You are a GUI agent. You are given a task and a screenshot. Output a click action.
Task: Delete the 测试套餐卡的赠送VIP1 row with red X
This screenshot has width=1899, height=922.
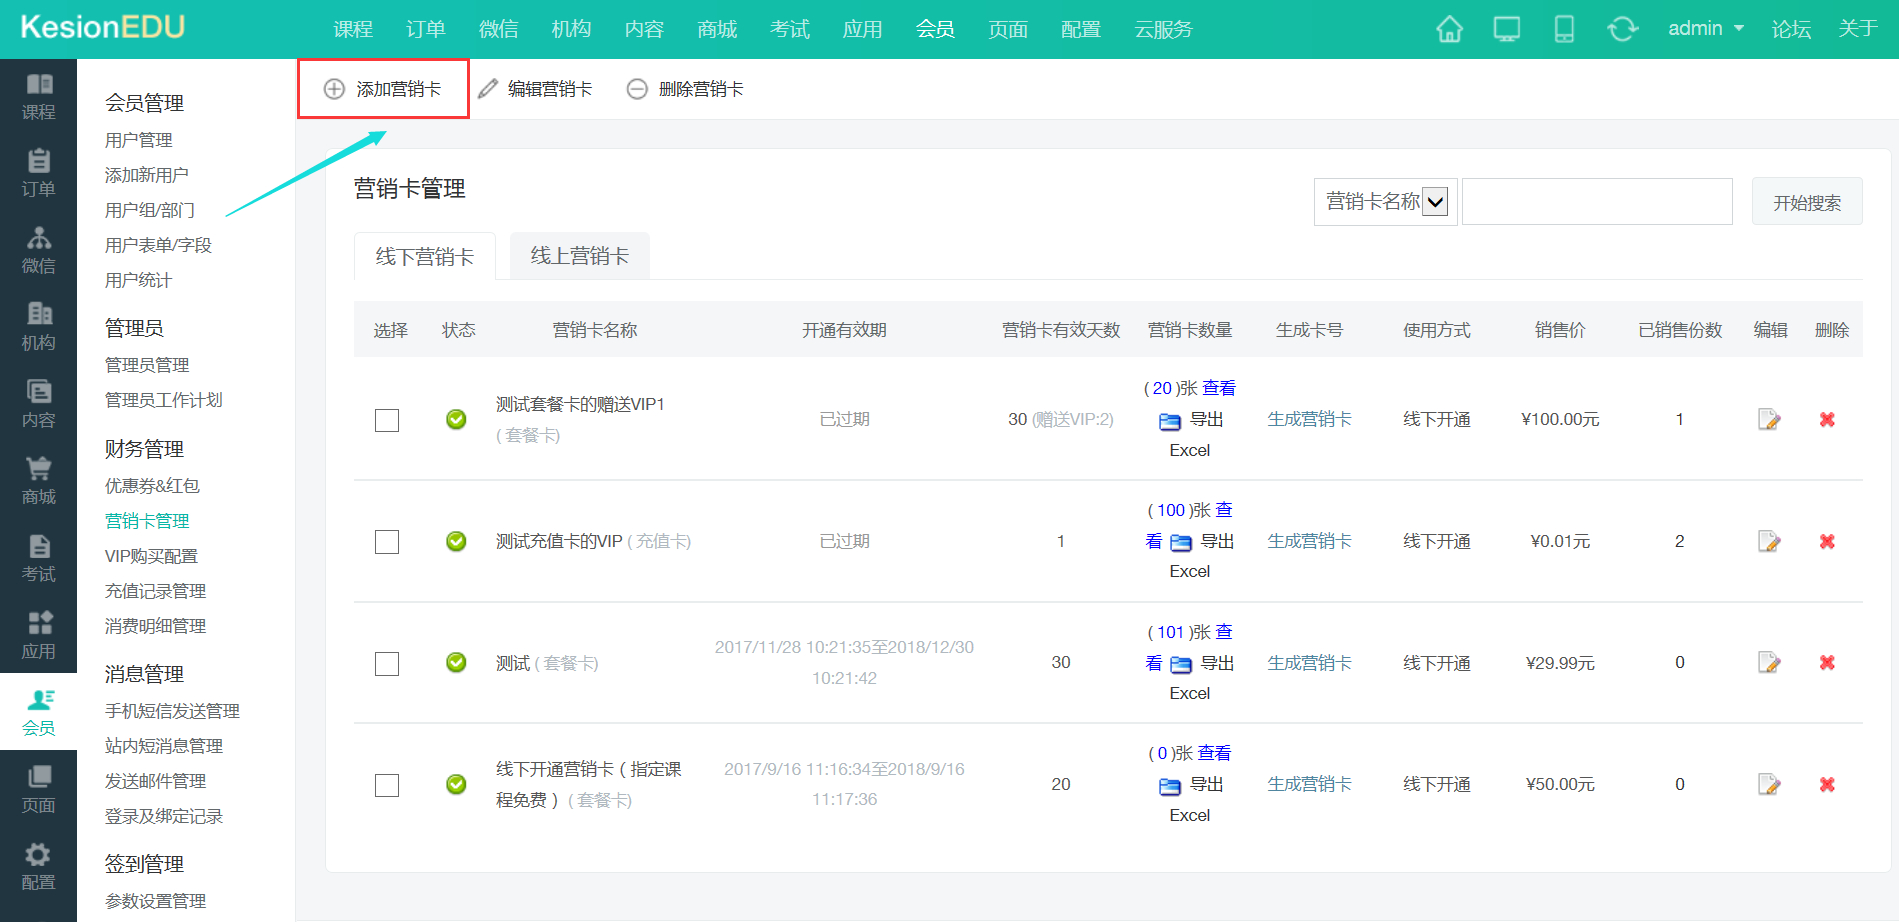(x=1827, y=420)
